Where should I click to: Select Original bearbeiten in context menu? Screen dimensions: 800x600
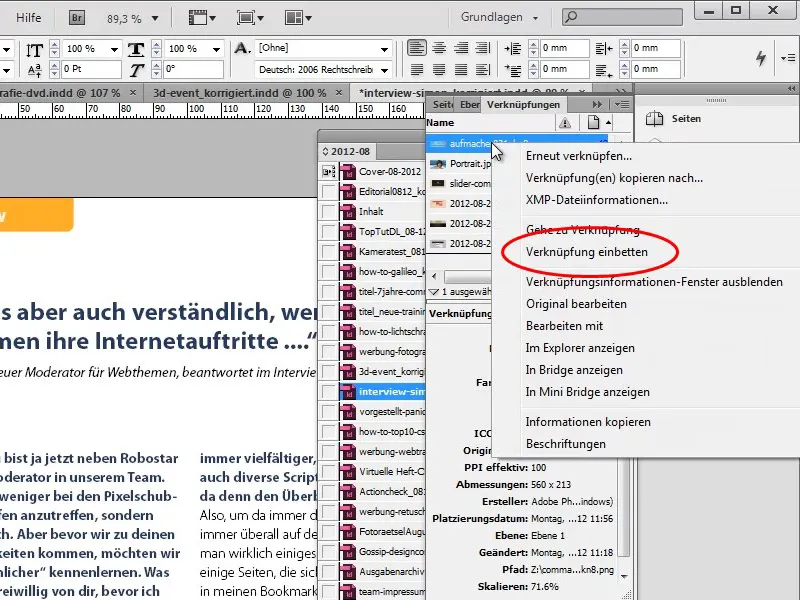coord(576,304)
